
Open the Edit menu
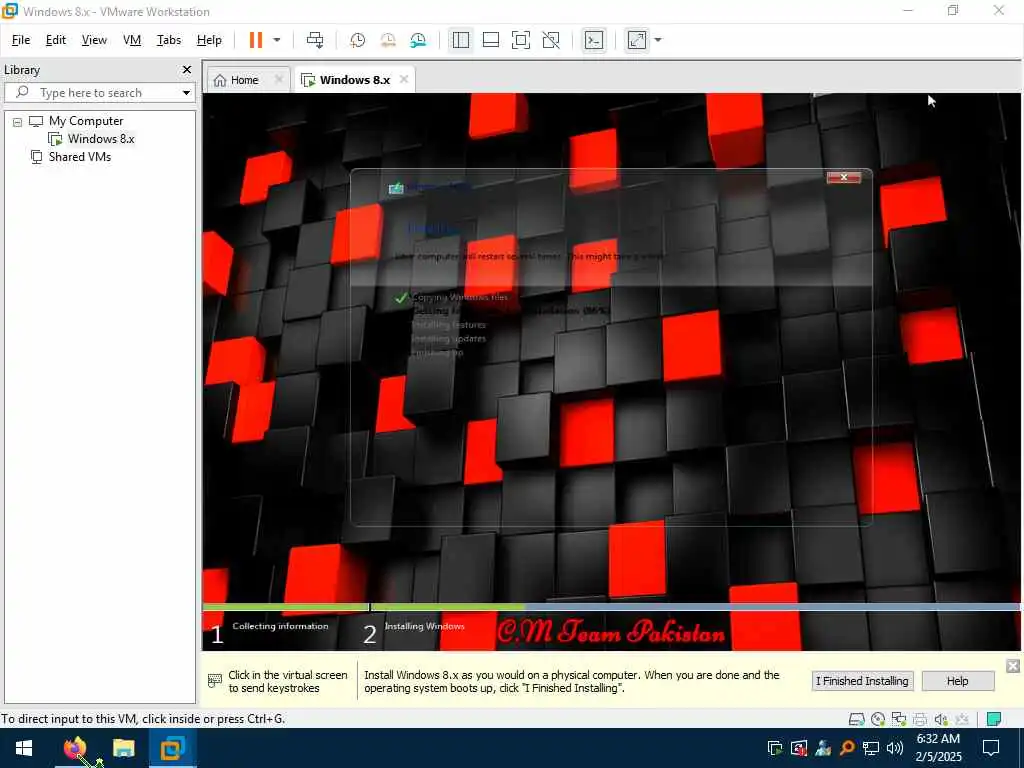click(x=56, y=40)
